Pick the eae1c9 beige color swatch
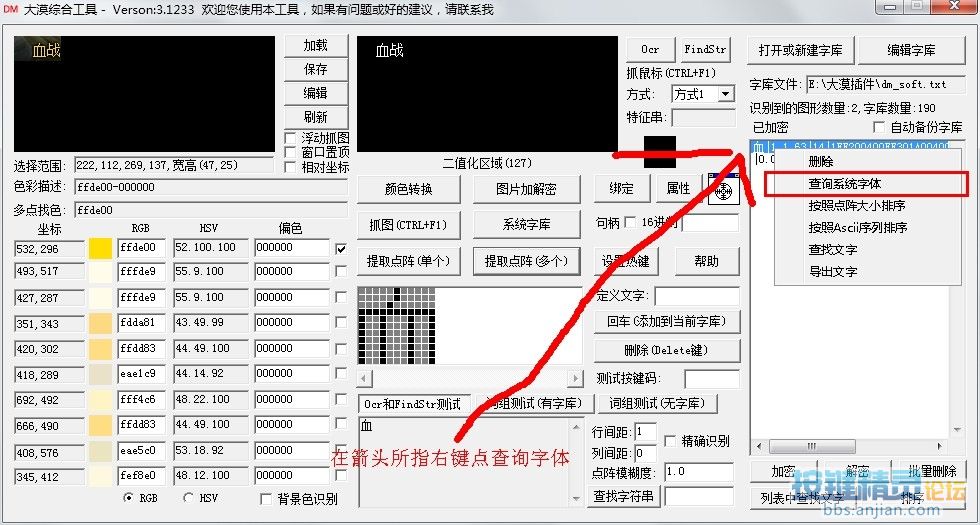The height and width of the screenshot is (525, 980). (x=101, y=374)
